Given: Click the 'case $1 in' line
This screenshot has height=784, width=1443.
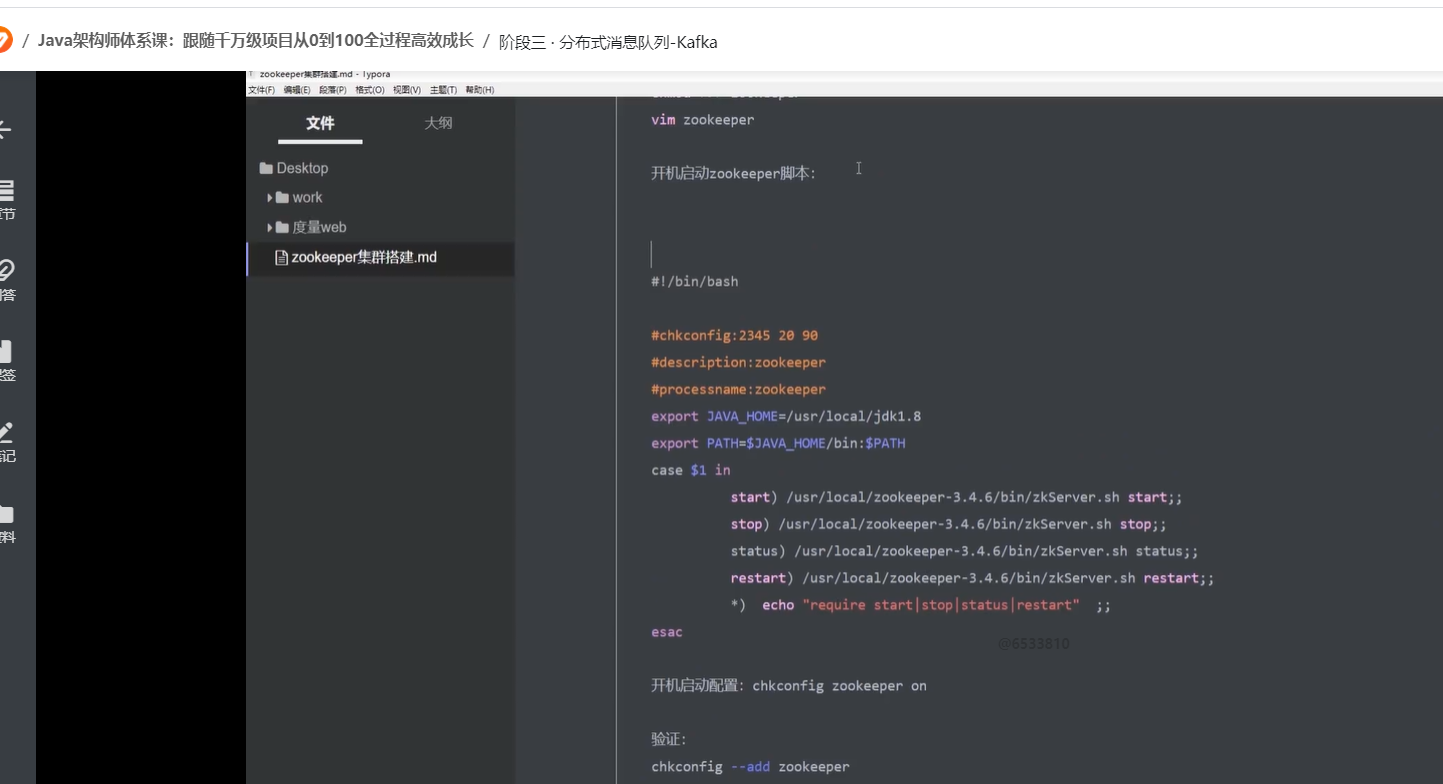Looking at the screenshot, I should coord(690,471).
